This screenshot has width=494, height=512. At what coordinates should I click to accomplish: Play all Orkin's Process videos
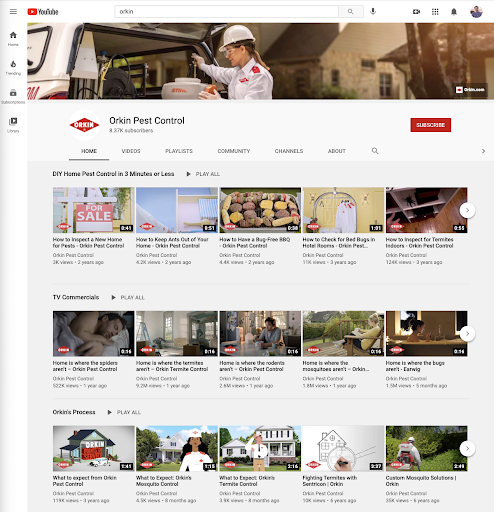(x=124, y=412)
